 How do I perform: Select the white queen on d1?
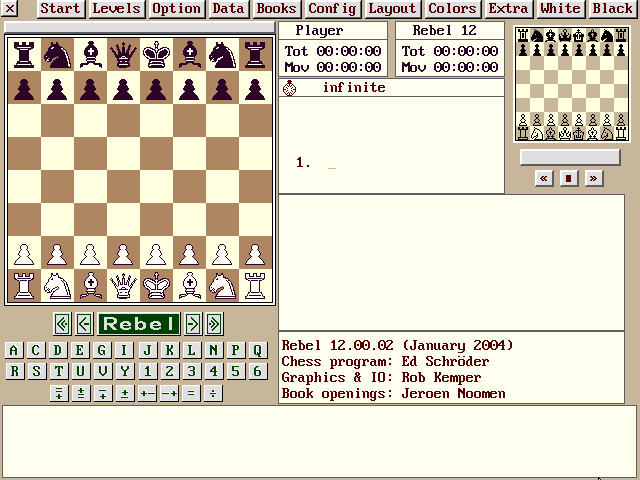(x=123, y=286)
